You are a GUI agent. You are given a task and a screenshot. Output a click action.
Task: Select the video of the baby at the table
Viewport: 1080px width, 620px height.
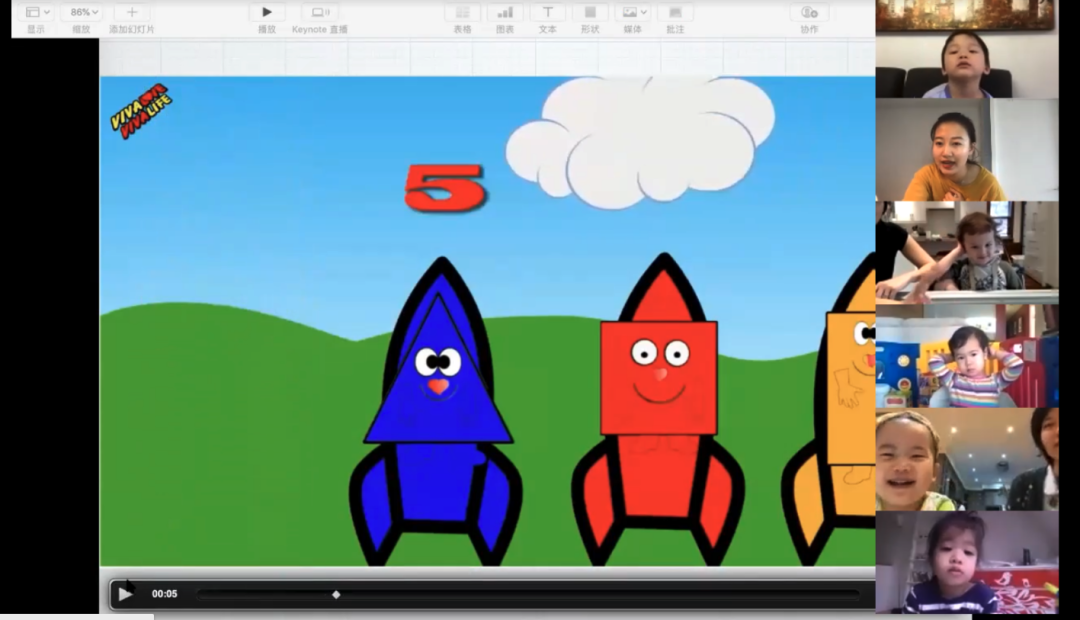[x=967, y=253]
